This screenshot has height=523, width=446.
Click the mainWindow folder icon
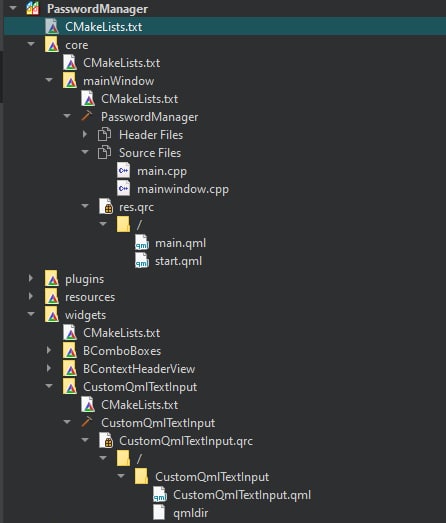point(70,81)
